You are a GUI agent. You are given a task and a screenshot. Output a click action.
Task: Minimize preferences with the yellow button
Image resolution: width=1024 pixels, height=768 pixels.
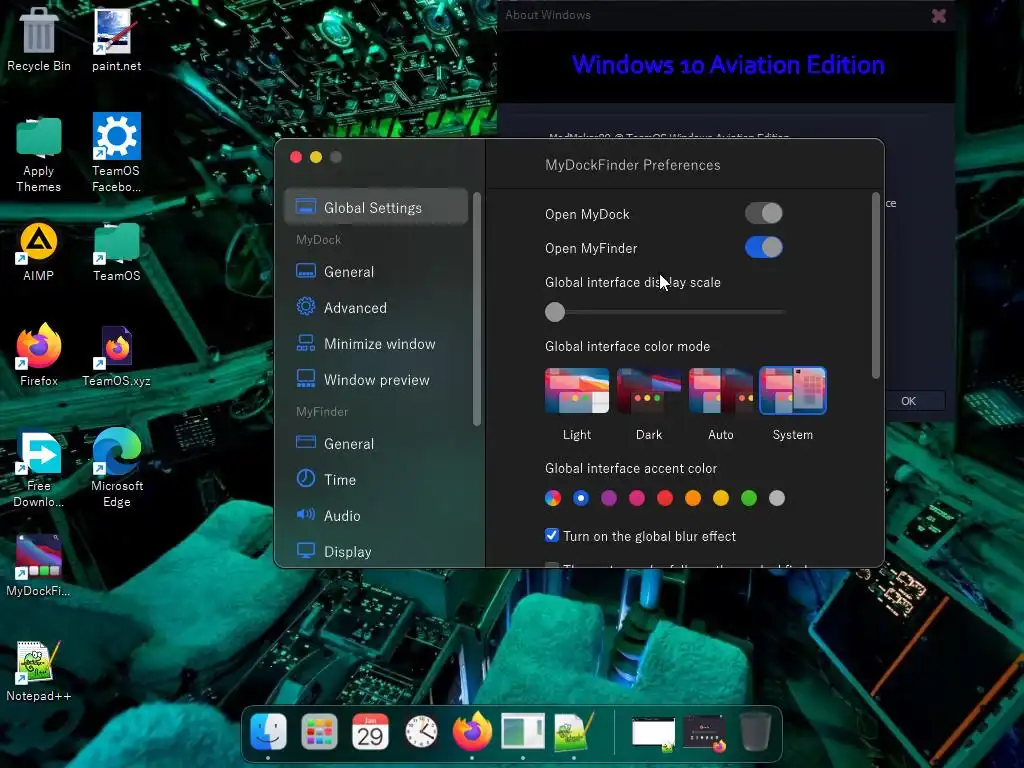(316, 157)
